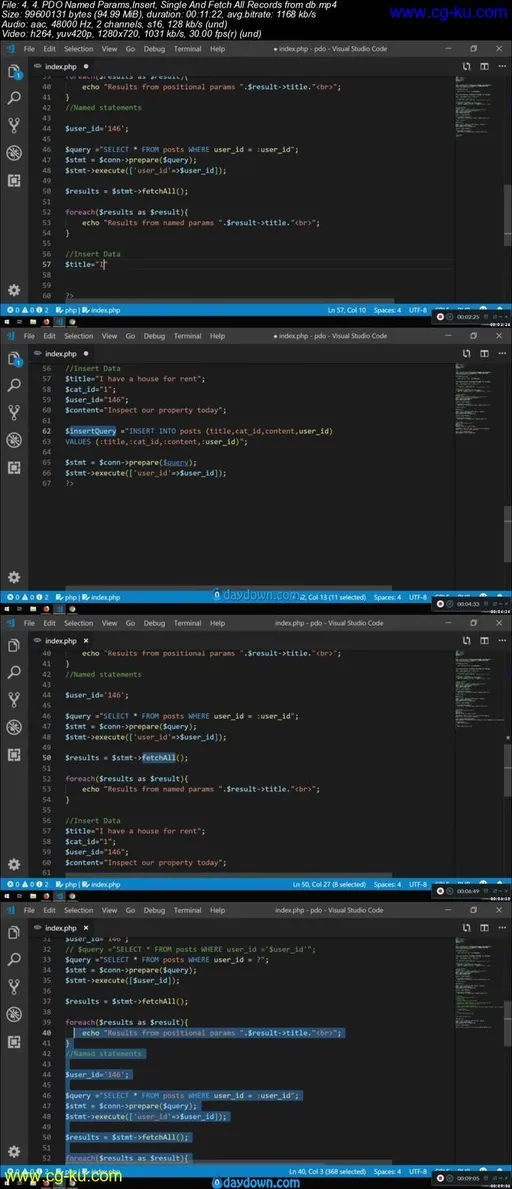Open Selection menu in the Ln 57, Col 10 frame

point(78,49)
